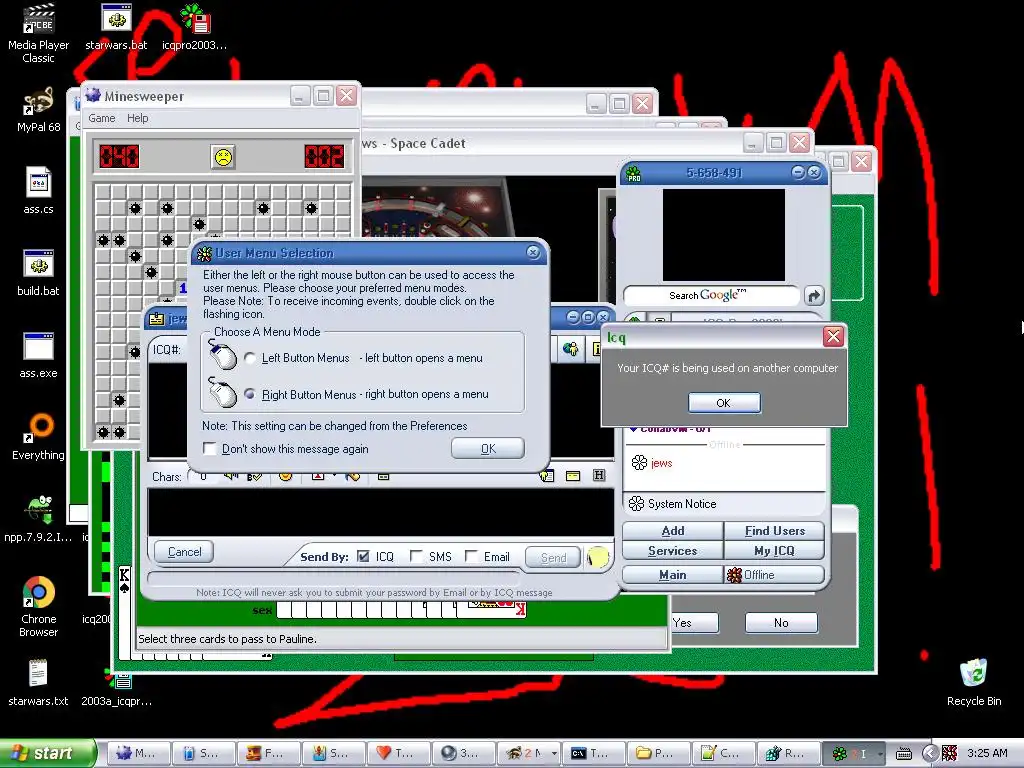Click OK in User Menu Selection dialog
The image size is (1024, 768).
click(488, 449)
